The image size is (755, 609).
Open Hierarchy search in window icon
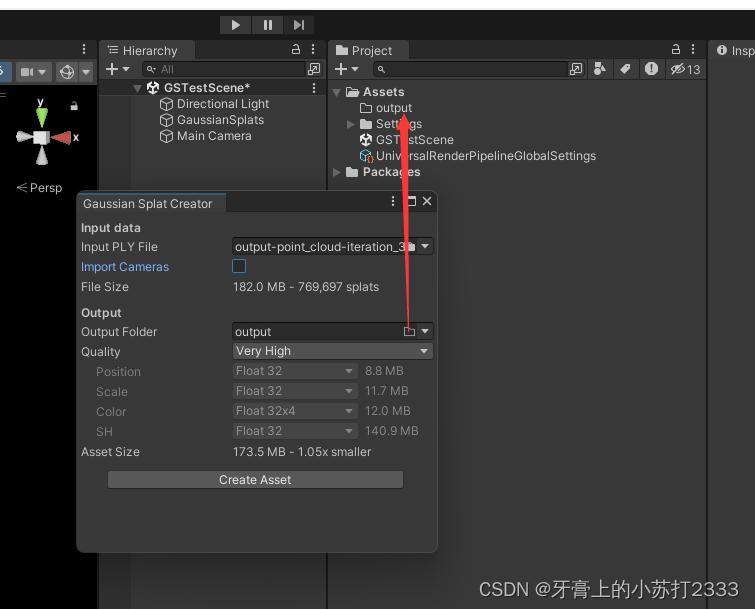pyautogui.click(x=314, y=69)
